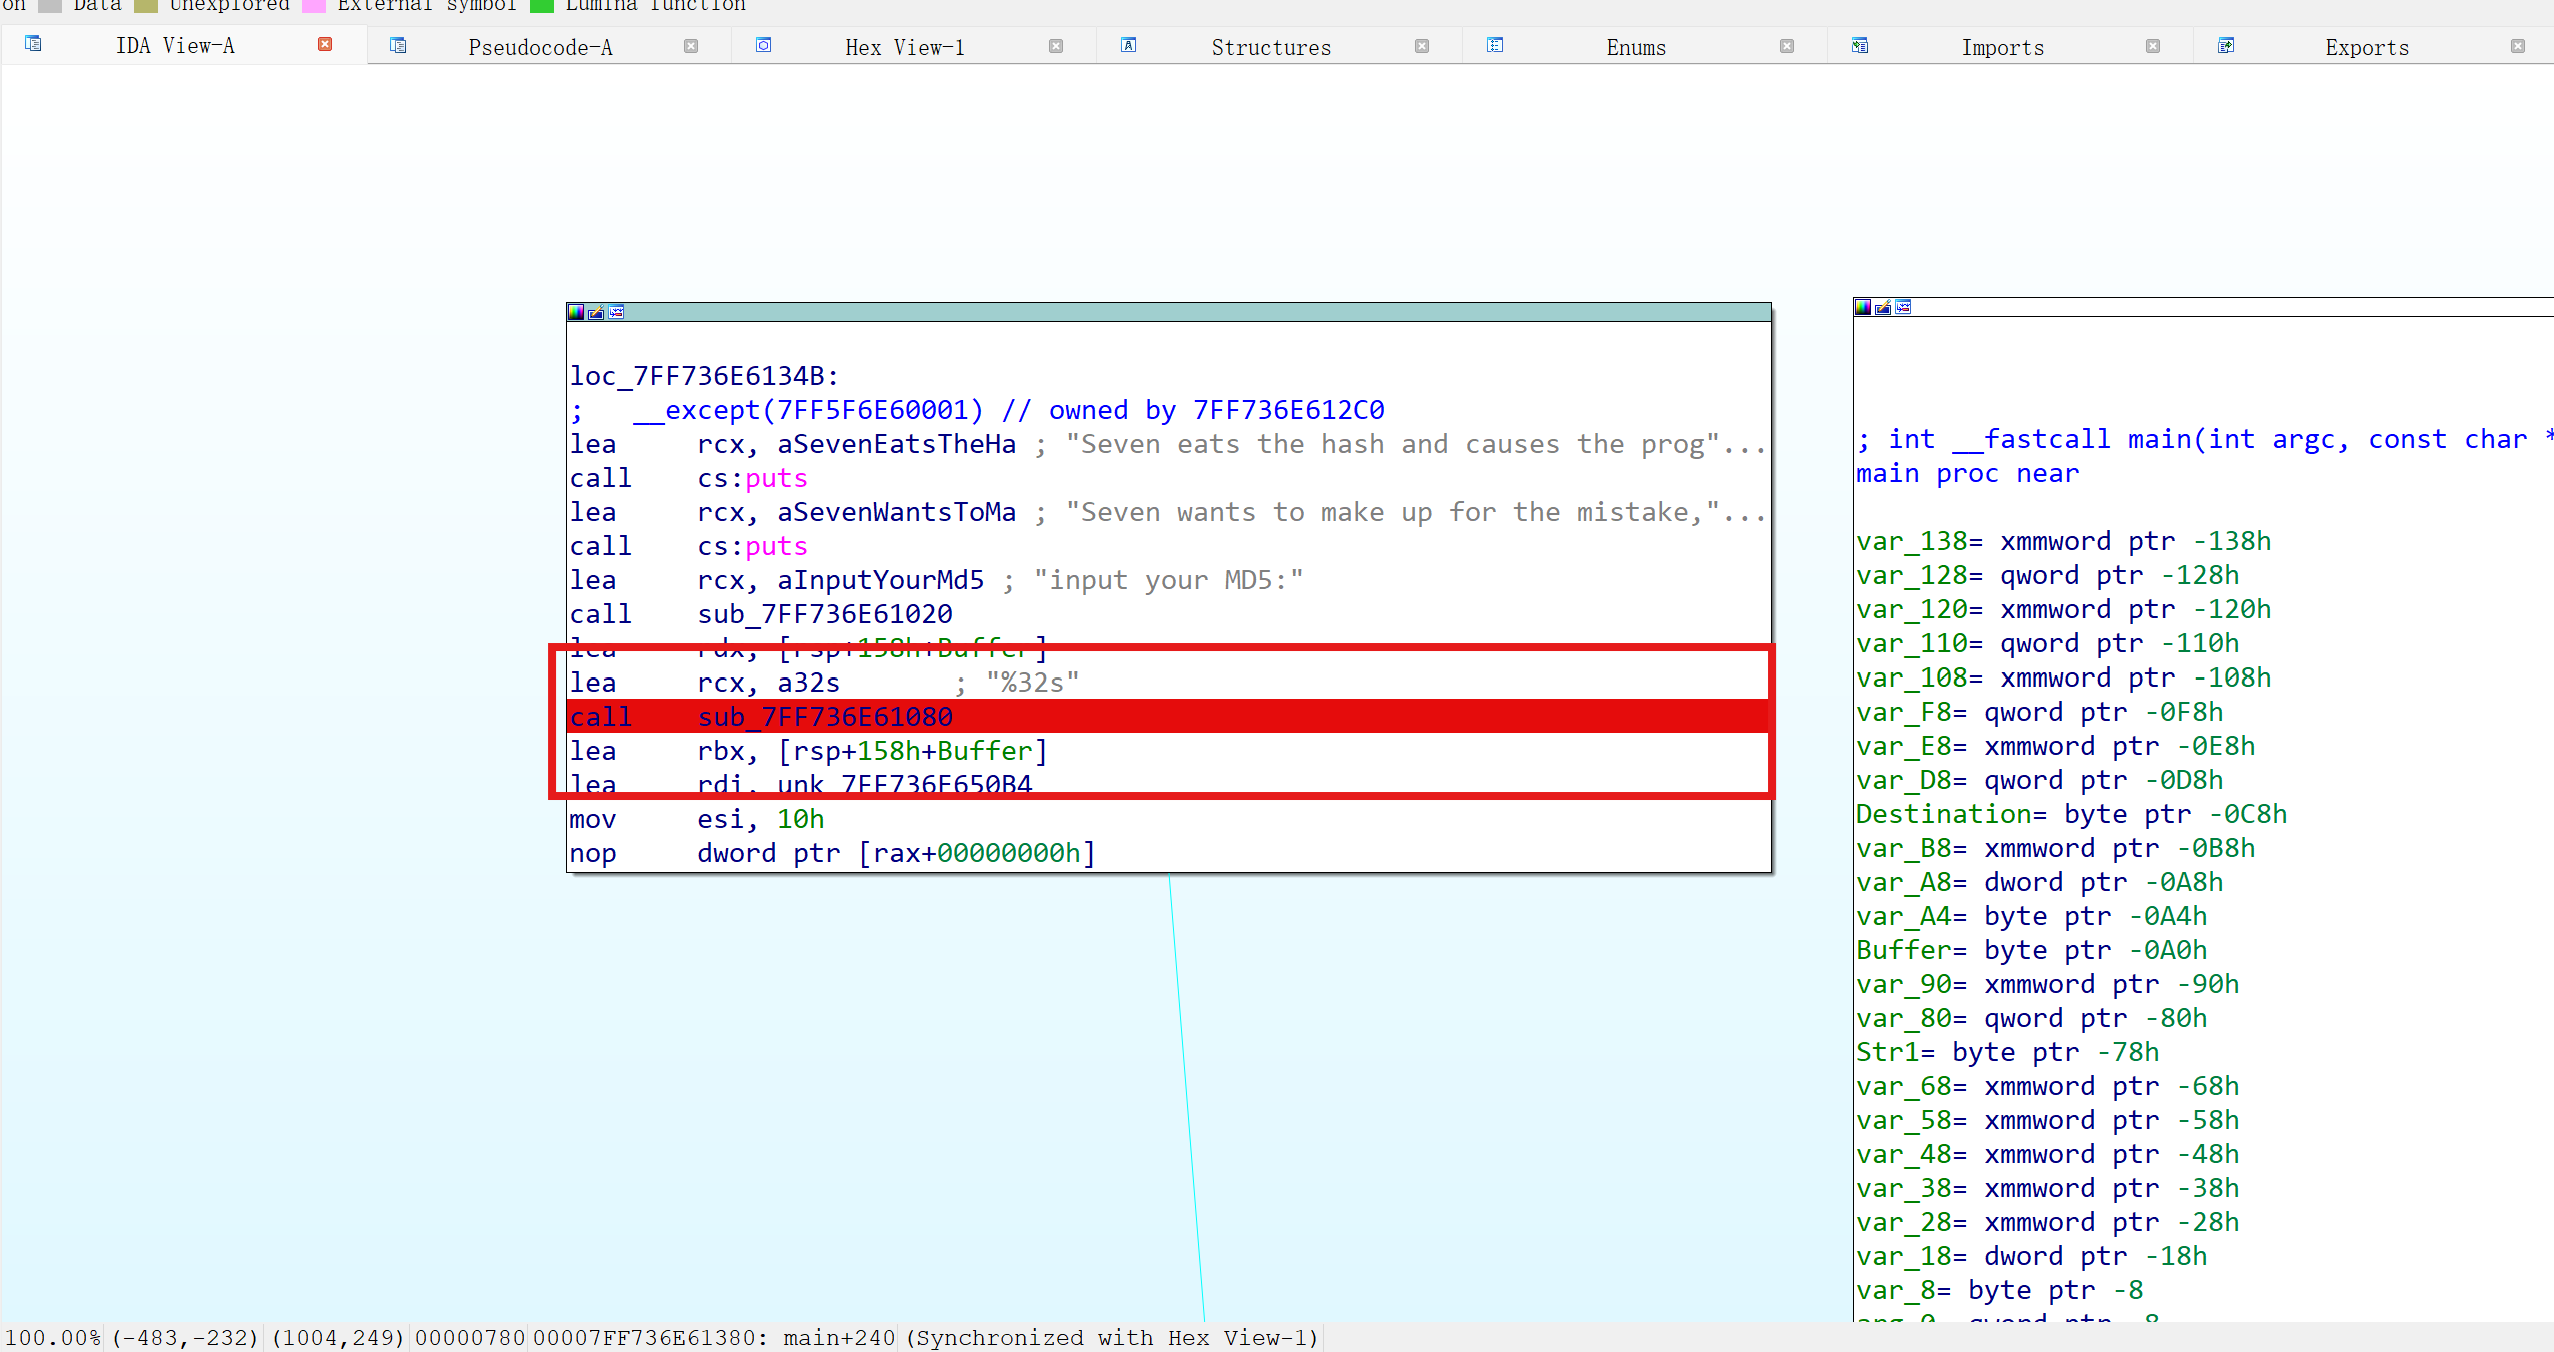Image resolution: width=2554 pixels, height=1352 pixels.
Task: Click the node color icon of the loc_7FF736E6134B block
Action: pyautogui.click(x=576, y=312)
